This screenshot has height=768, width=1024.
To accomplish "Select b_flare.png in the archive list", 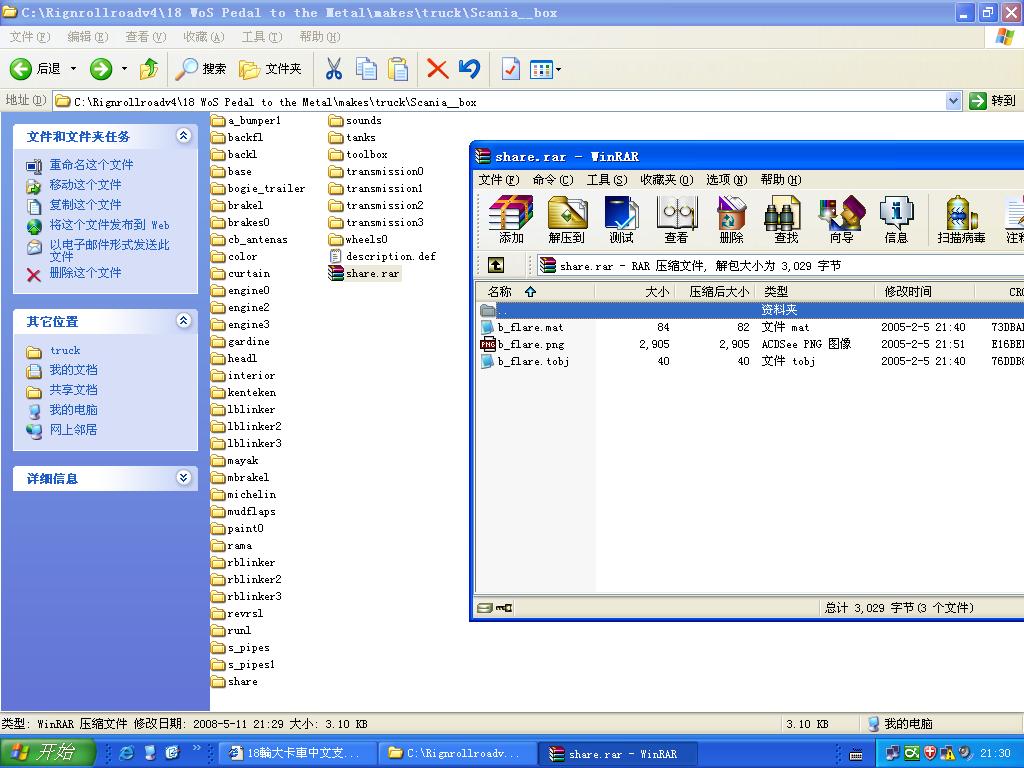I will pos(531,344).
